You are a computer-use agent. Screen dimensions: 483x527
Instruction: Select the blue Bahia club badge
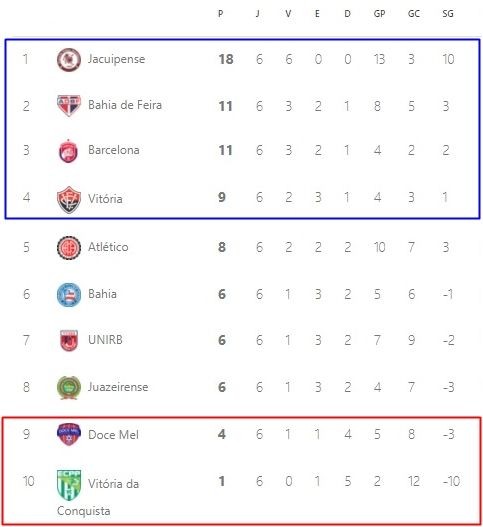click(x=69, y=295)
